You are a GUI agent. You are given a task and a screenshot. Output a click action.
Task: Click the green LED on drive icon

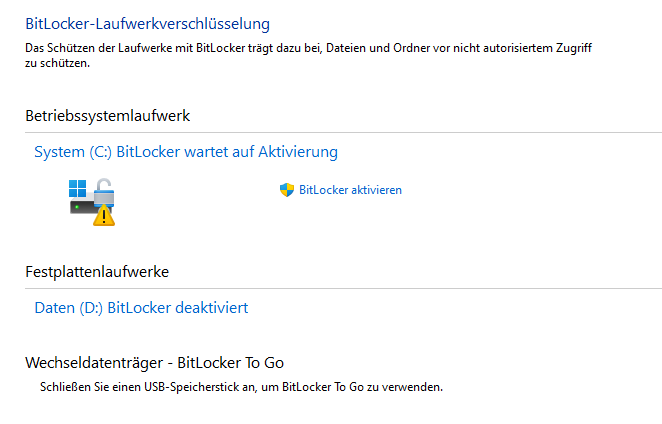click(x=77, y=207)
